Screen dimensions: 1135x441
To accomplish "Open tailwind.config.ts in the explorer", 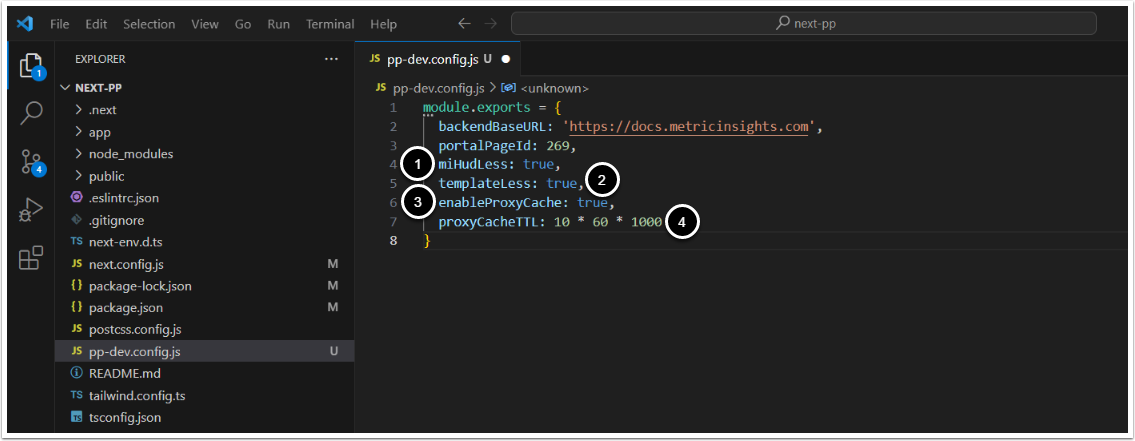I will point(138,395).
